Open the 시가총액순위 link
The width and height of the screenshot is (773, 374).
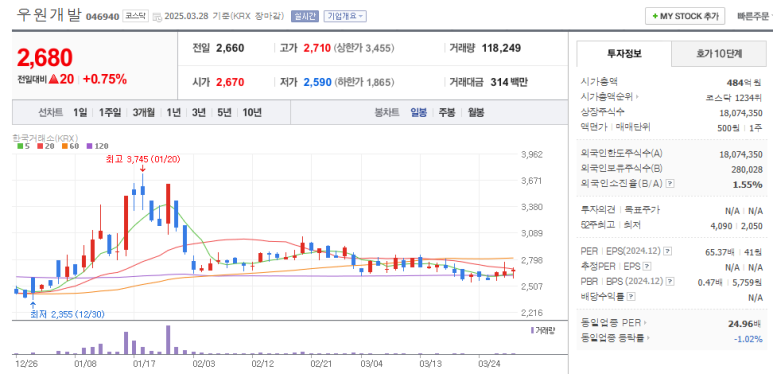[x=610, y=97]
